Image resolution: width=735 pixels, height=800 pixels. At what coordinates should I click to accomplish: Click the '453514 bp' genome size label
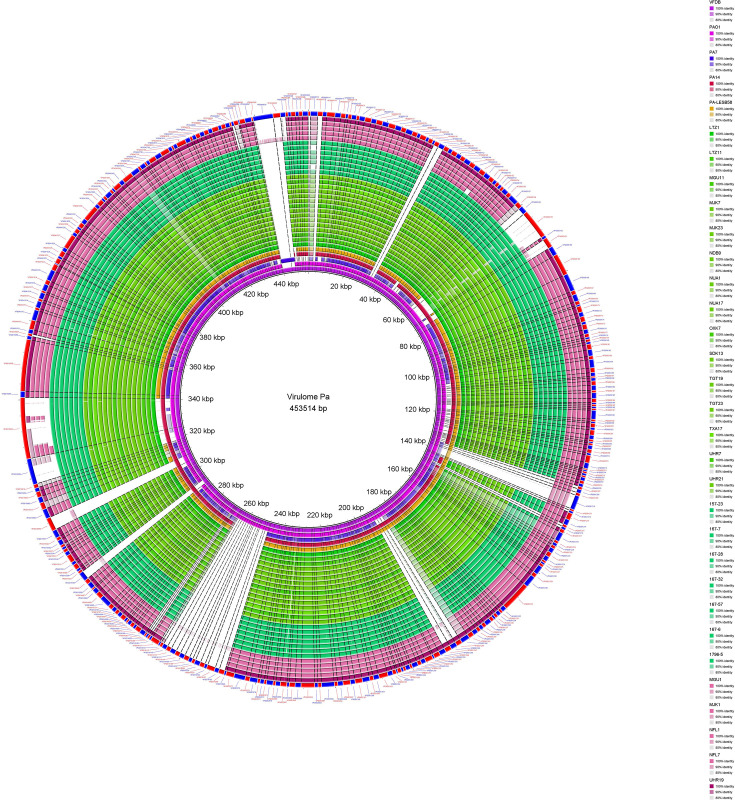click(x=308, y=408)
